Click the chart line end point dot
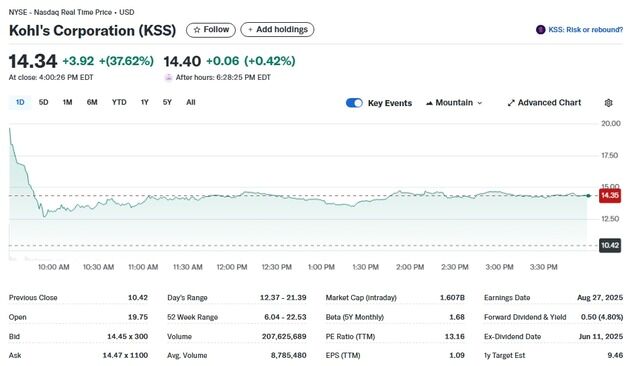The width and height of the screenshot is (628, 366). 588,195
